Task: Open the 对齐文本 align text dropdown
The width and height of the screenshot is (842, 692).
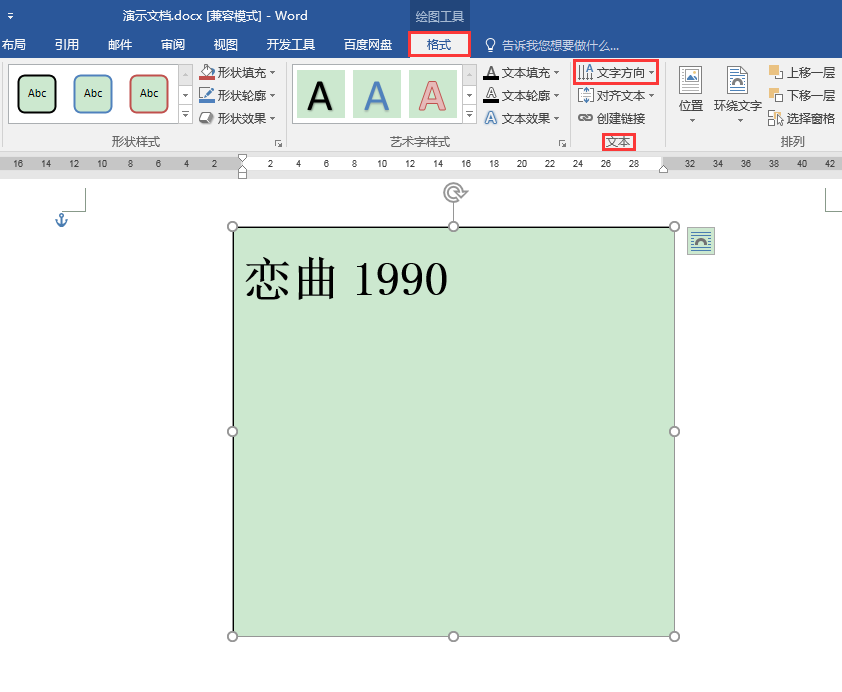Action: point(616,96)
